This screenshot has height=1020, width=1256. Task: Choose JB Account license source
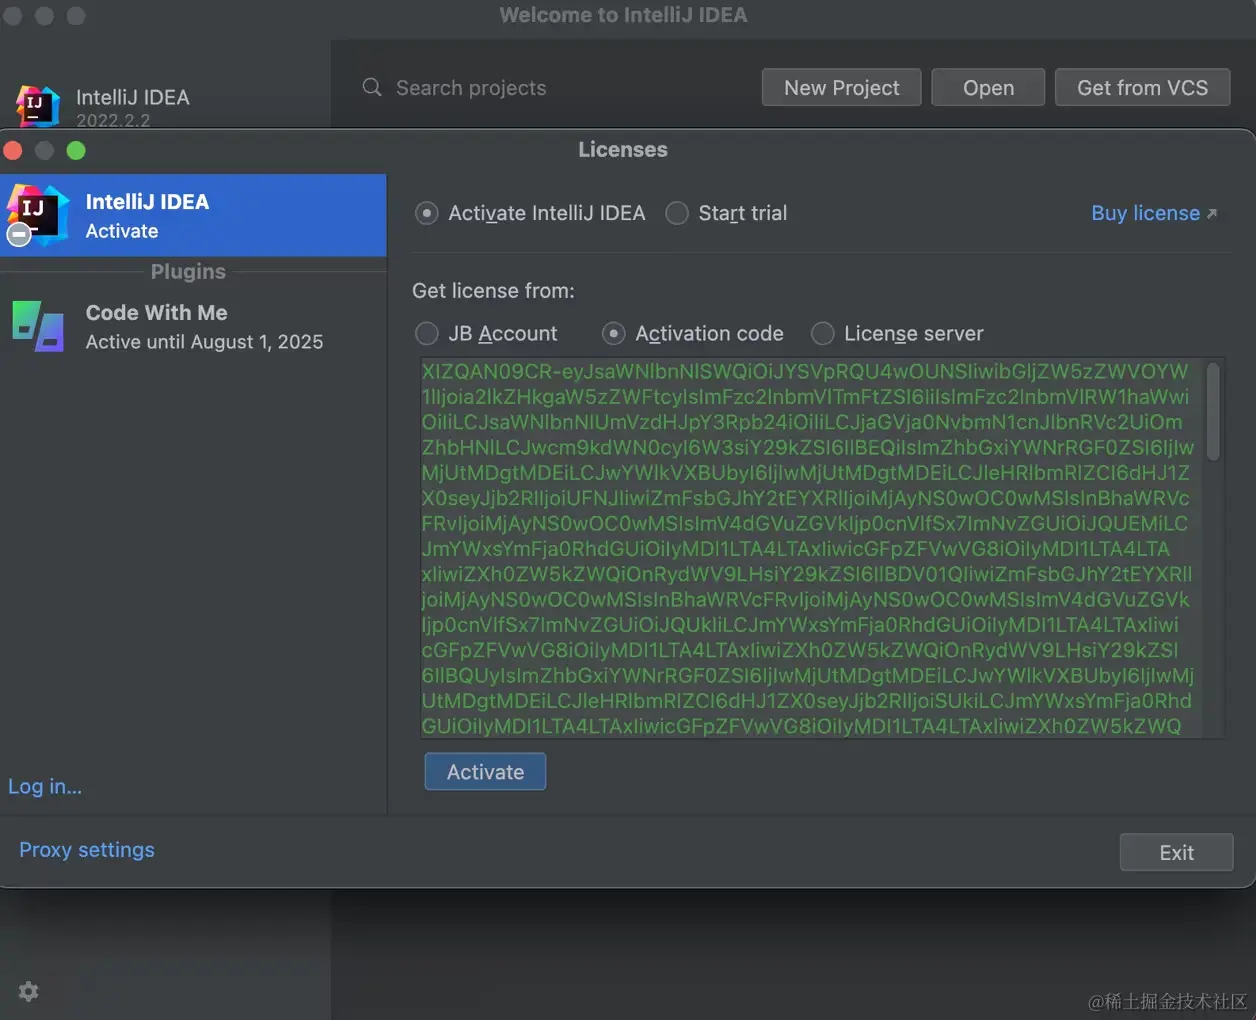coord(427,333)
